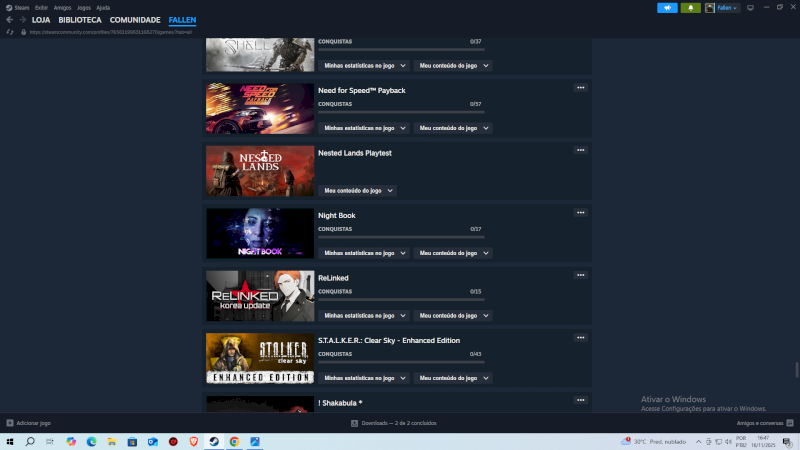Switch to Steam taskbar icon

(214, 442)
